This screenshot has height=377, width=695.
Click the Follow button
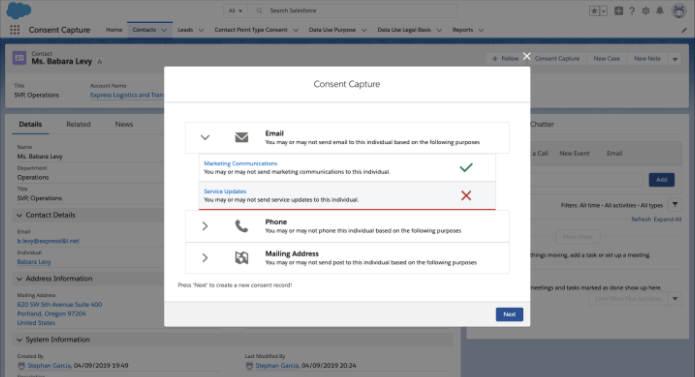coord(505,58)
